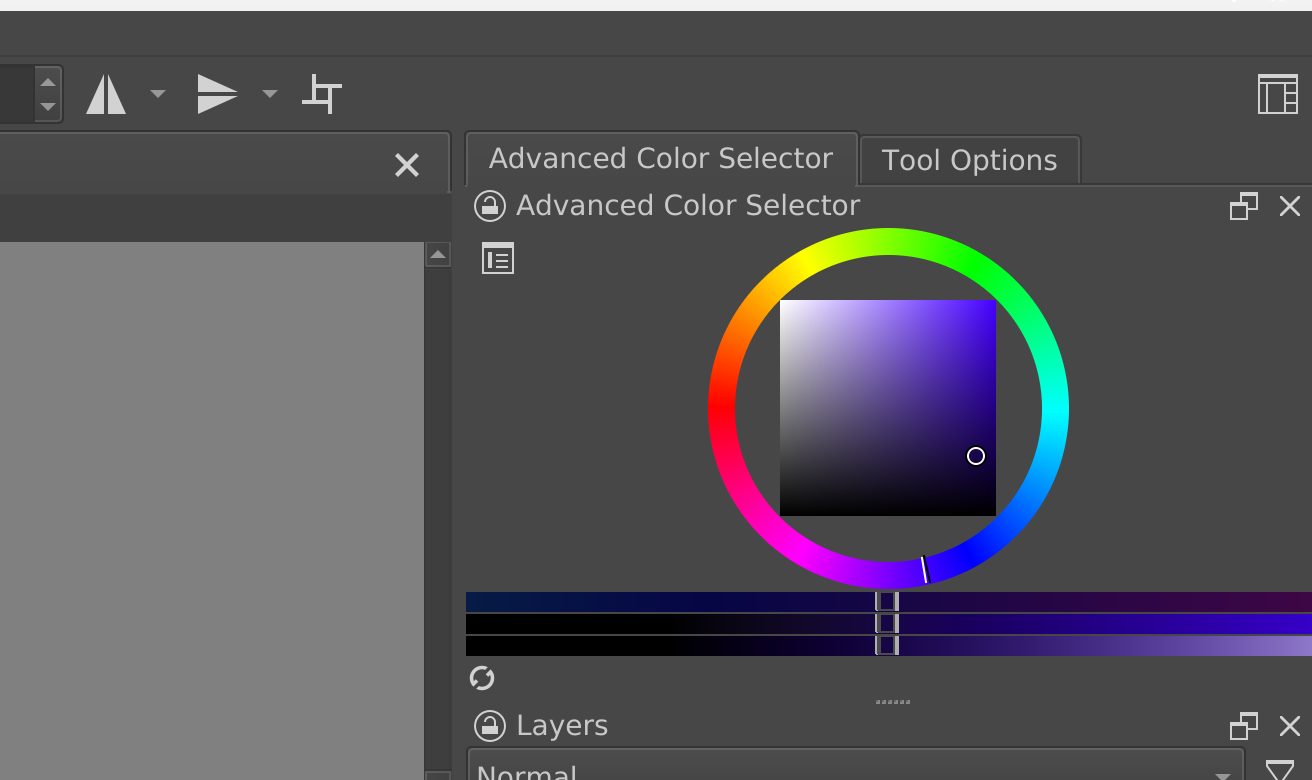Open the layer filter funnel icon
Screen dimensions: 1312x780
[1279, 770]
